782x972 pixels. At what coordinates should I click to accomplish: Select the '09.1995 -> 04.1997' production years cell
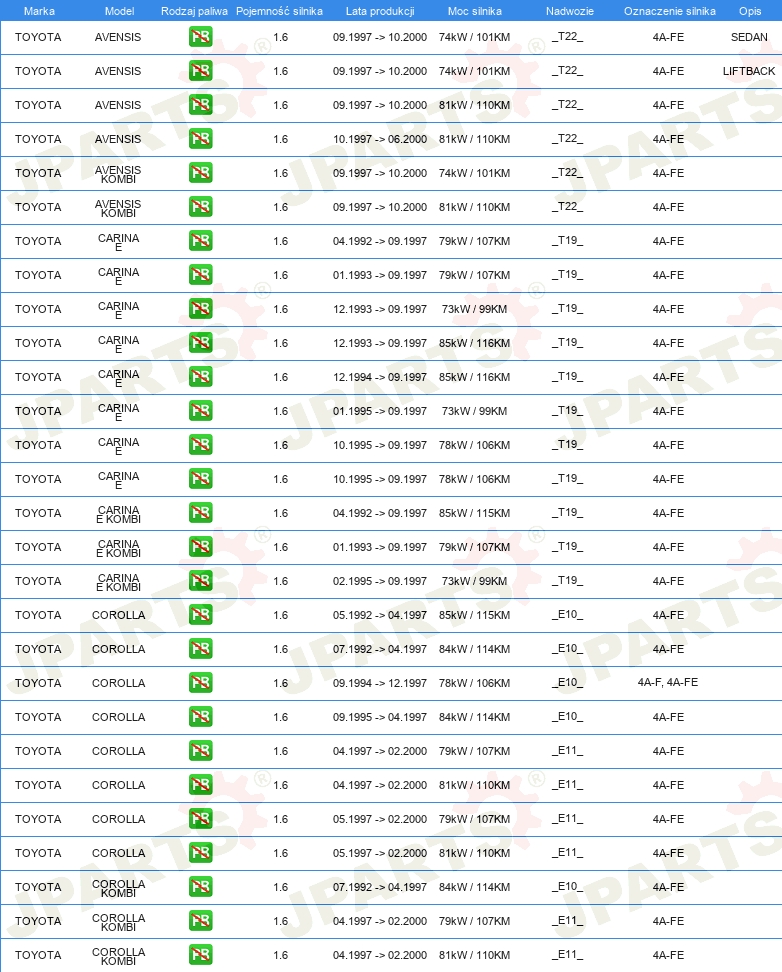coord(380,717)
